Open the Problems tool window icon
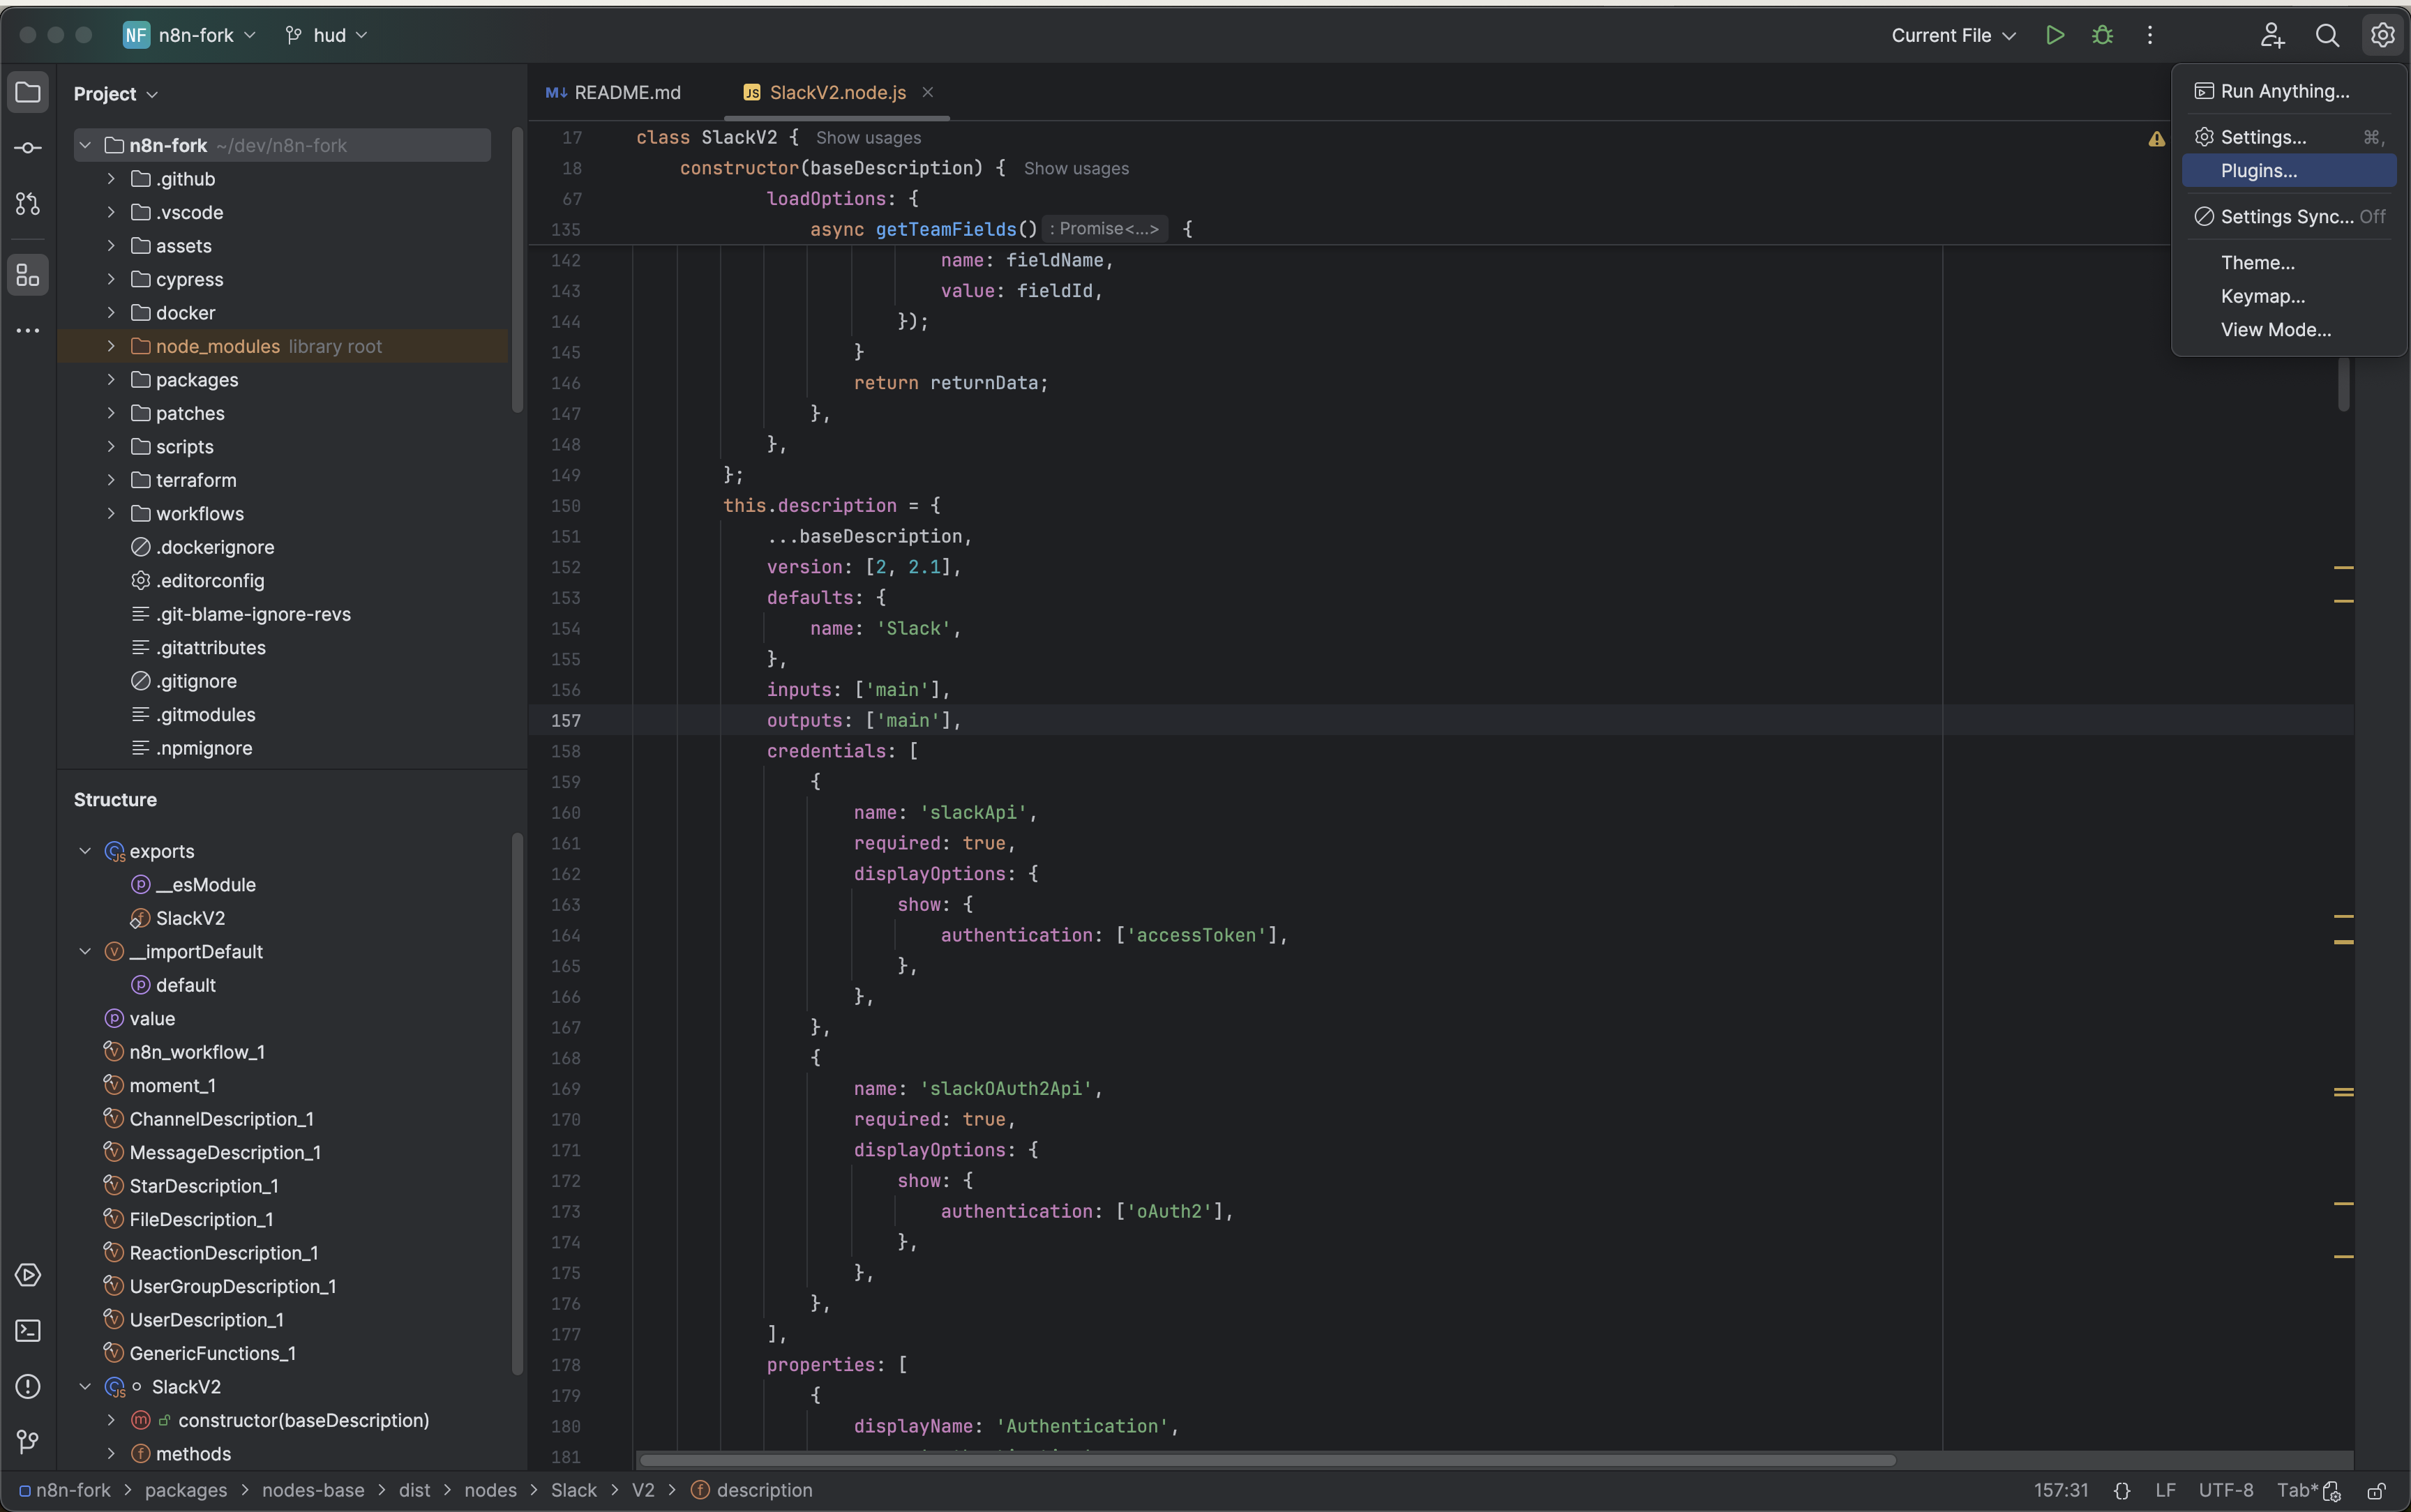The height and width of the screenshot is (1512, 2411). 28,1387
